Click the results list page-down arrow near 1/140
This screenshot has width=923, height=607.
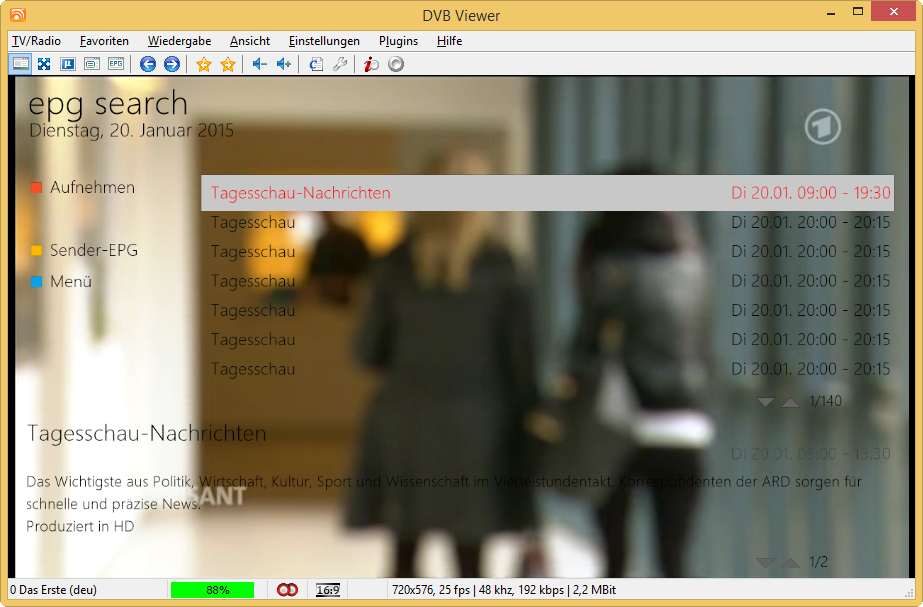(x=766, y=402)
